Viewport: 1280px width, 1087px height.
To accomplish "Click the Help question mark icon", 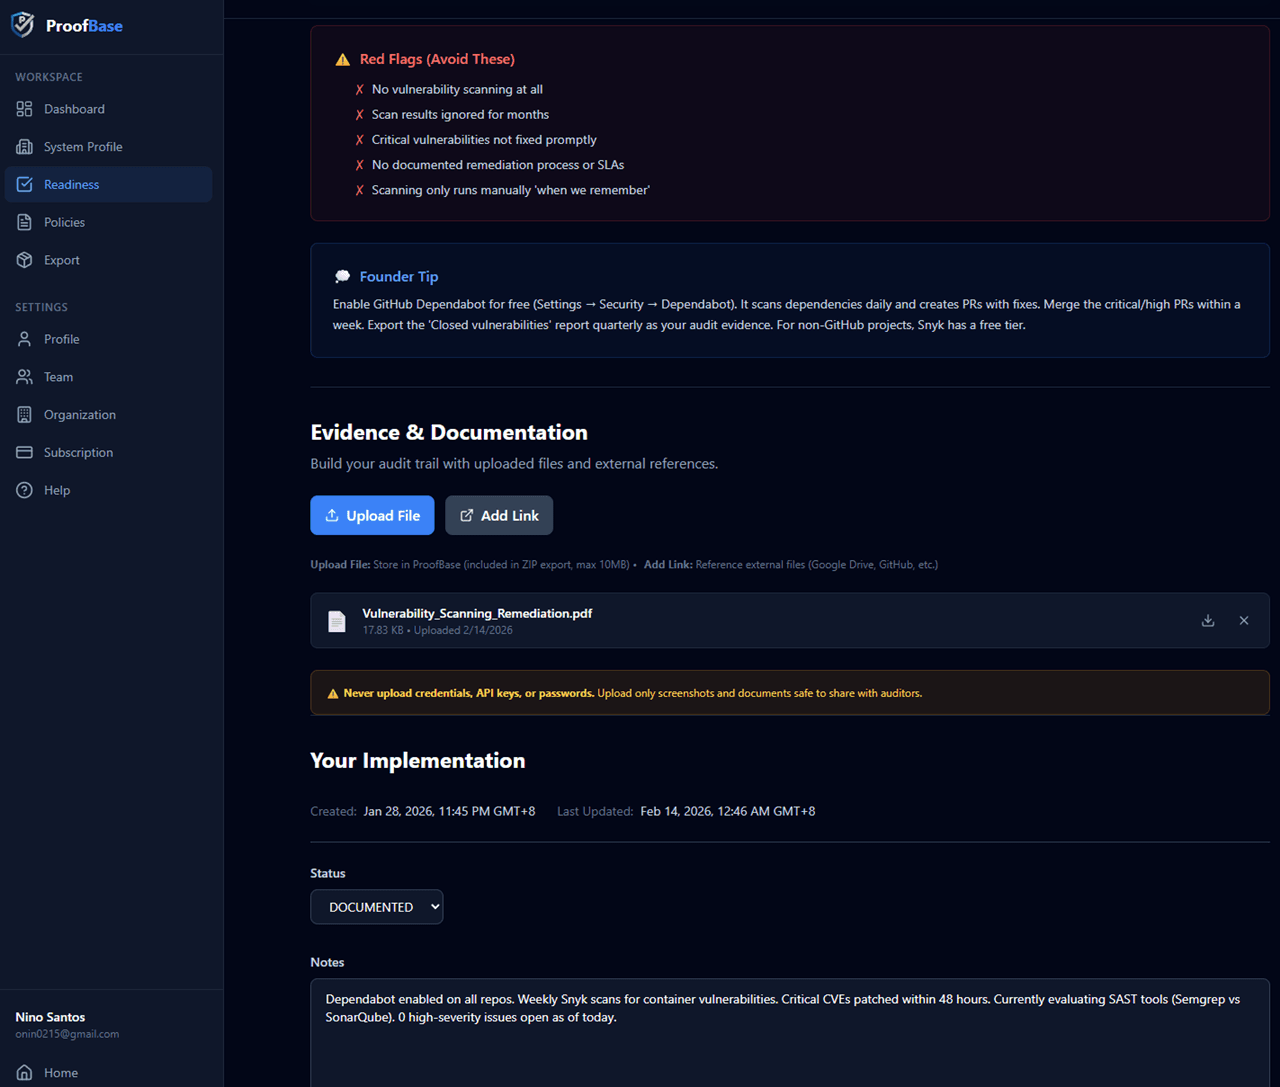I will [x=24, y=490].
